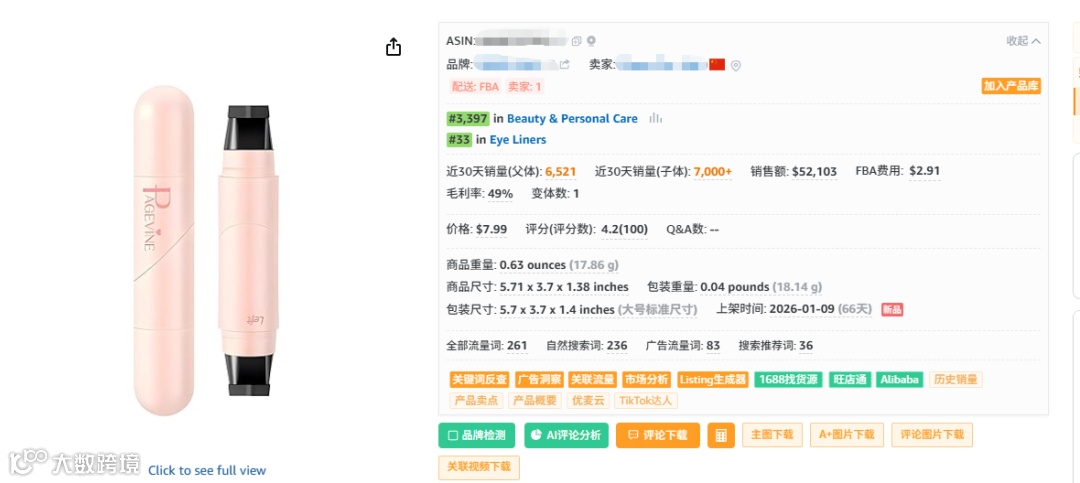1080x483 pixels.
Task: Run 品牌检测 brand check
Action: click(x=477, y=435)
